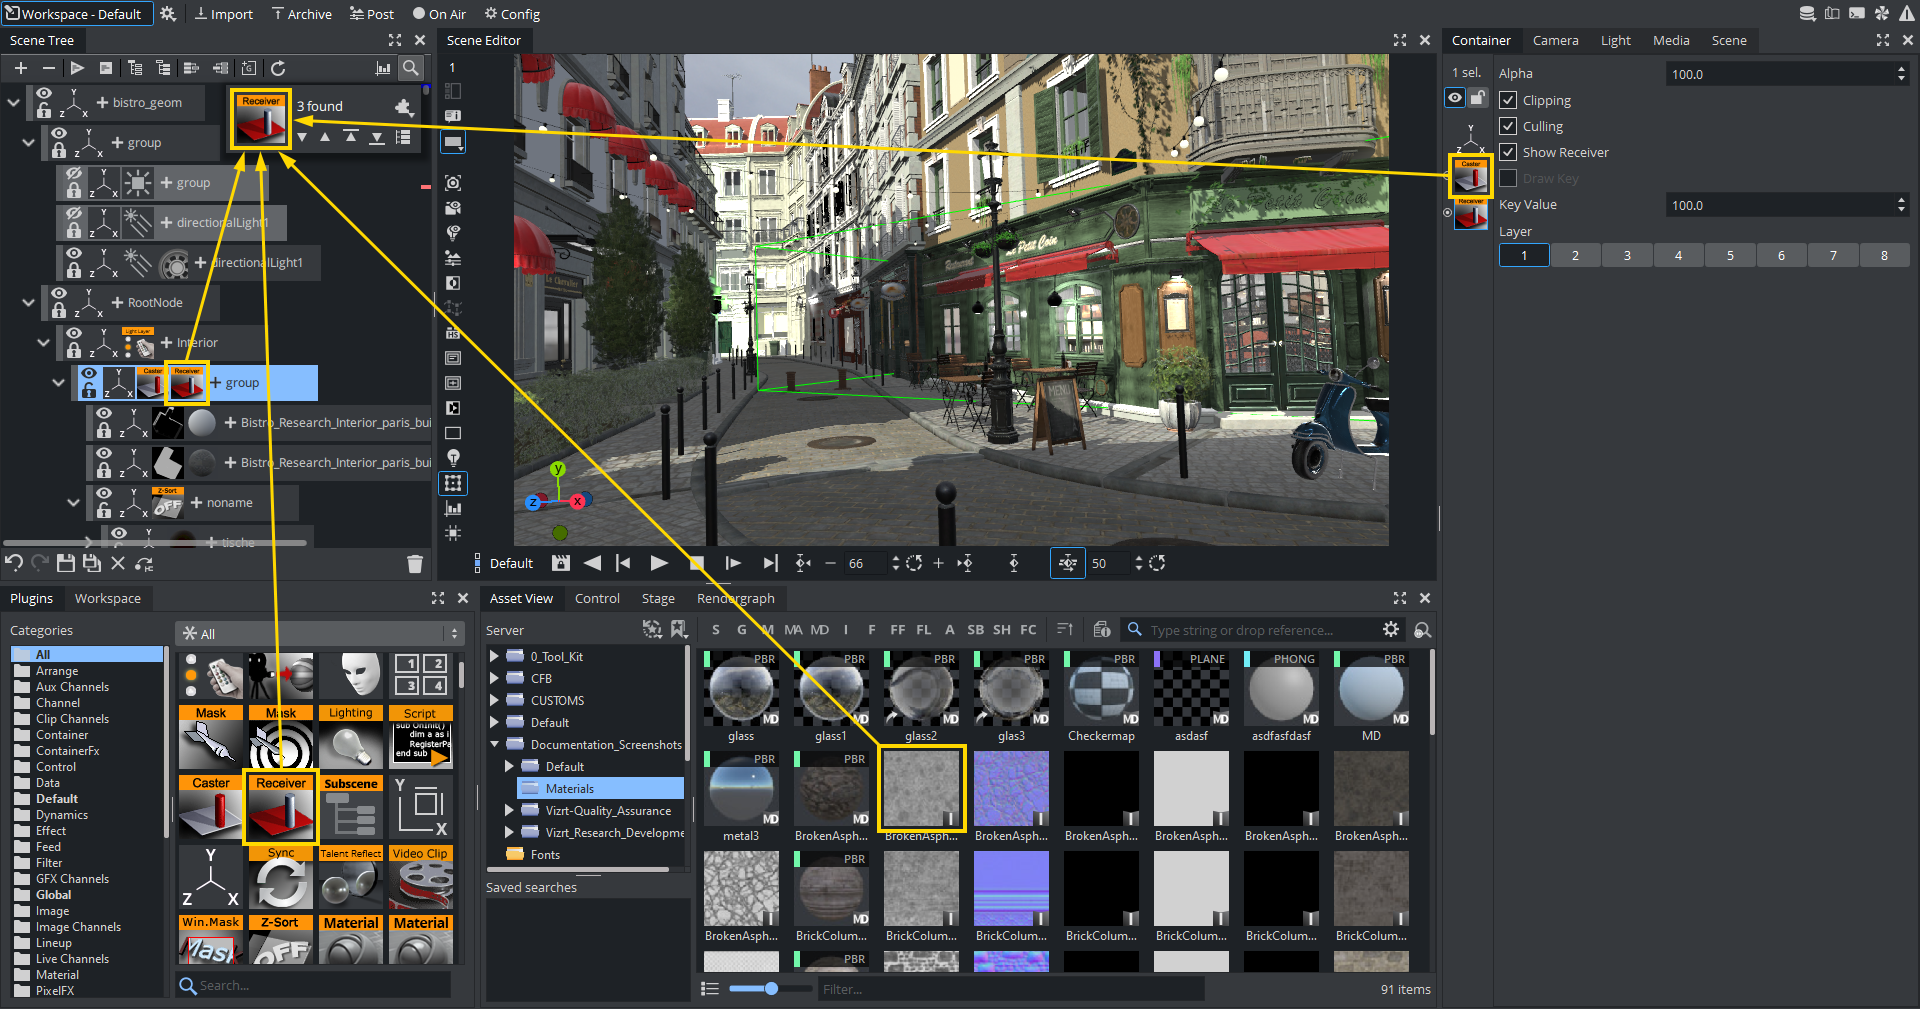Collapse the noname tree node
The width and height of the screenshot is (1920, 1009).
coord(73,502)
